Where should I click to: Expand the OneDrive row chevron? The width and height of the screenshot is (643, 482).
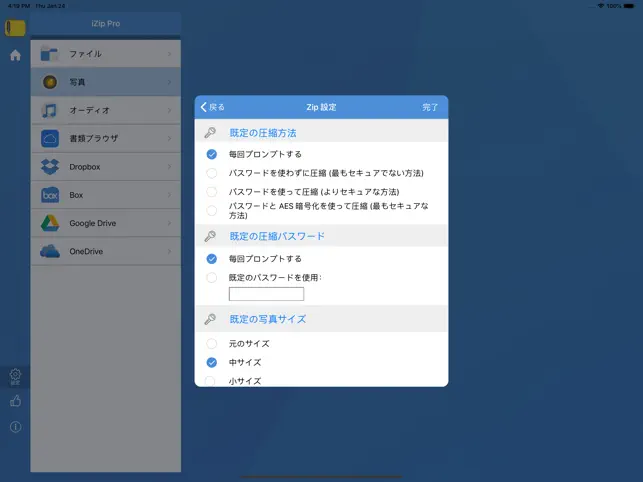tap(169, 251)
